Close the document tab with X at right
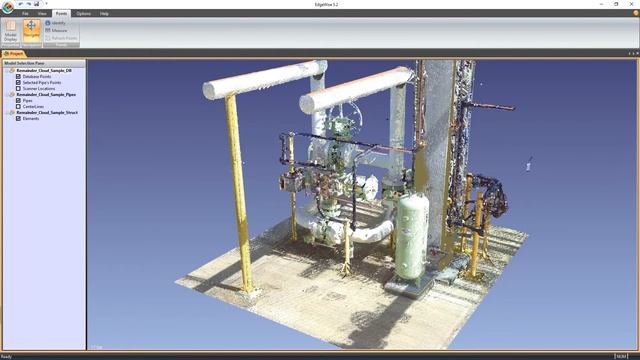The height and width of the screenshot is (360, 640). point(638,53)
